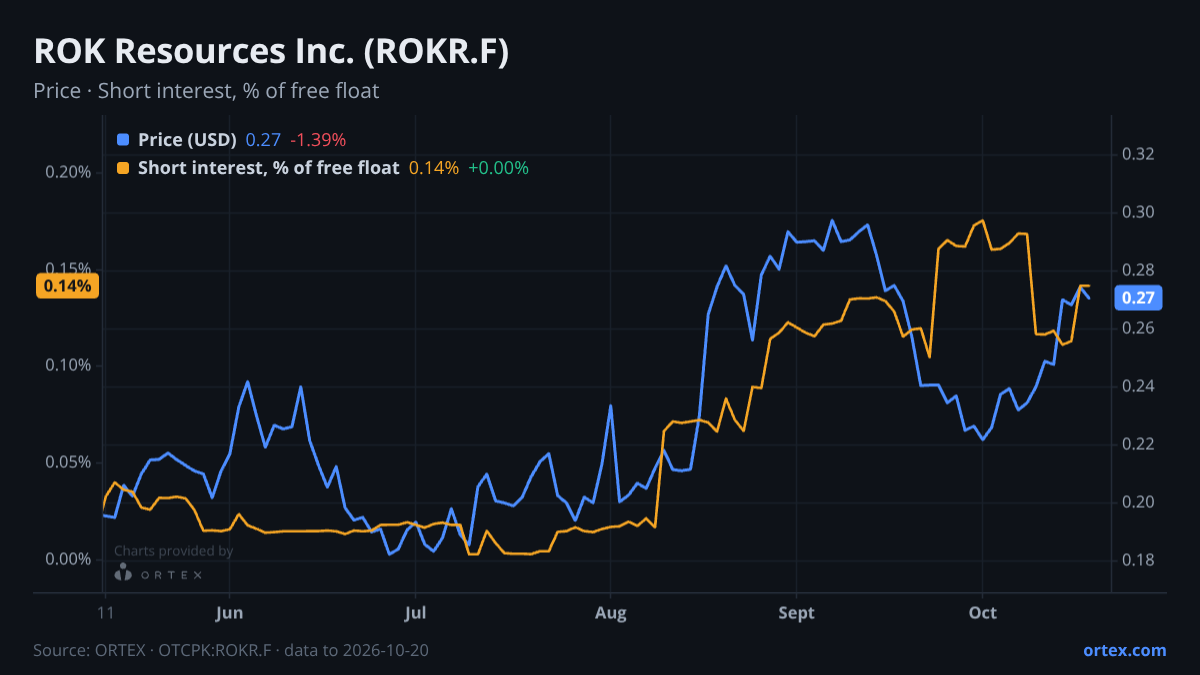1200x675 pixels.
Task: Click the 0.10% left axis label
Action: coord(68,366)
